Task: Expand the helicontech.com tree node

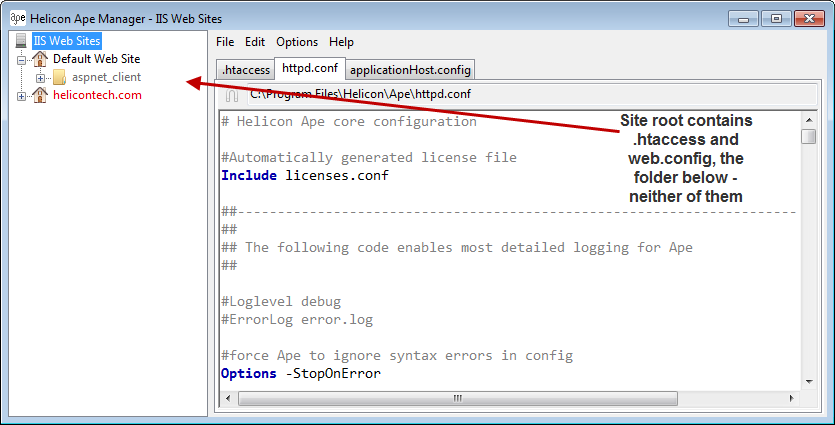Action: click(22, 96)
